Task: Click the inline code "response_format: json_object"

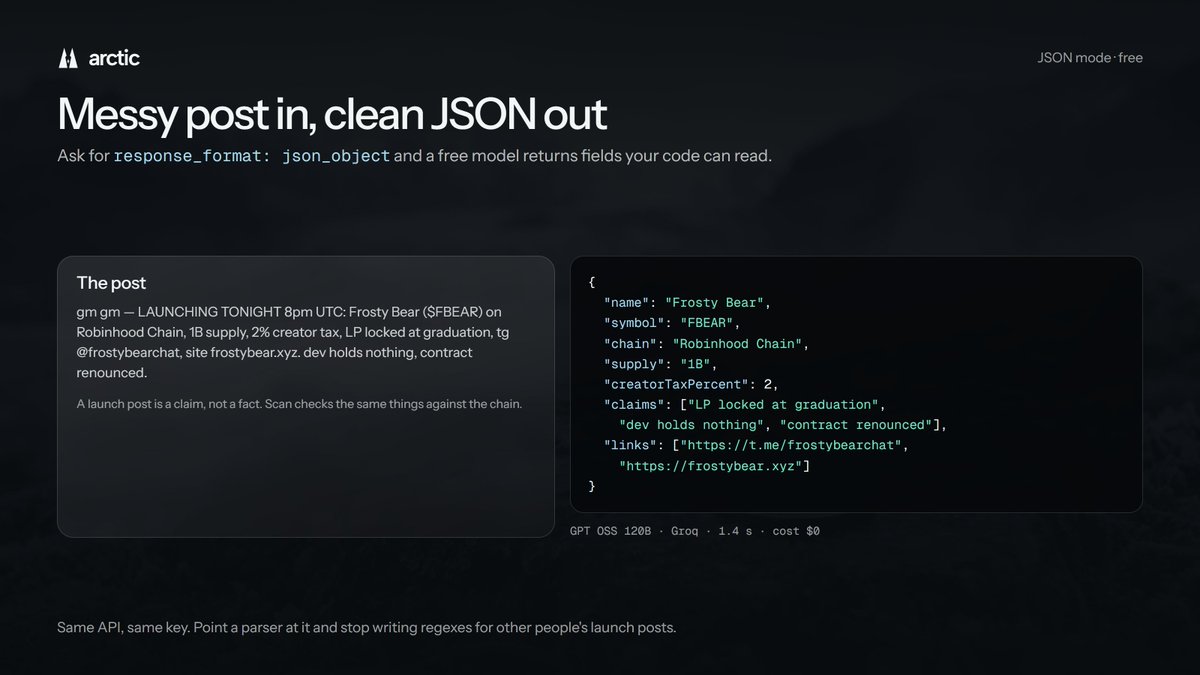Action: [252, 157]
